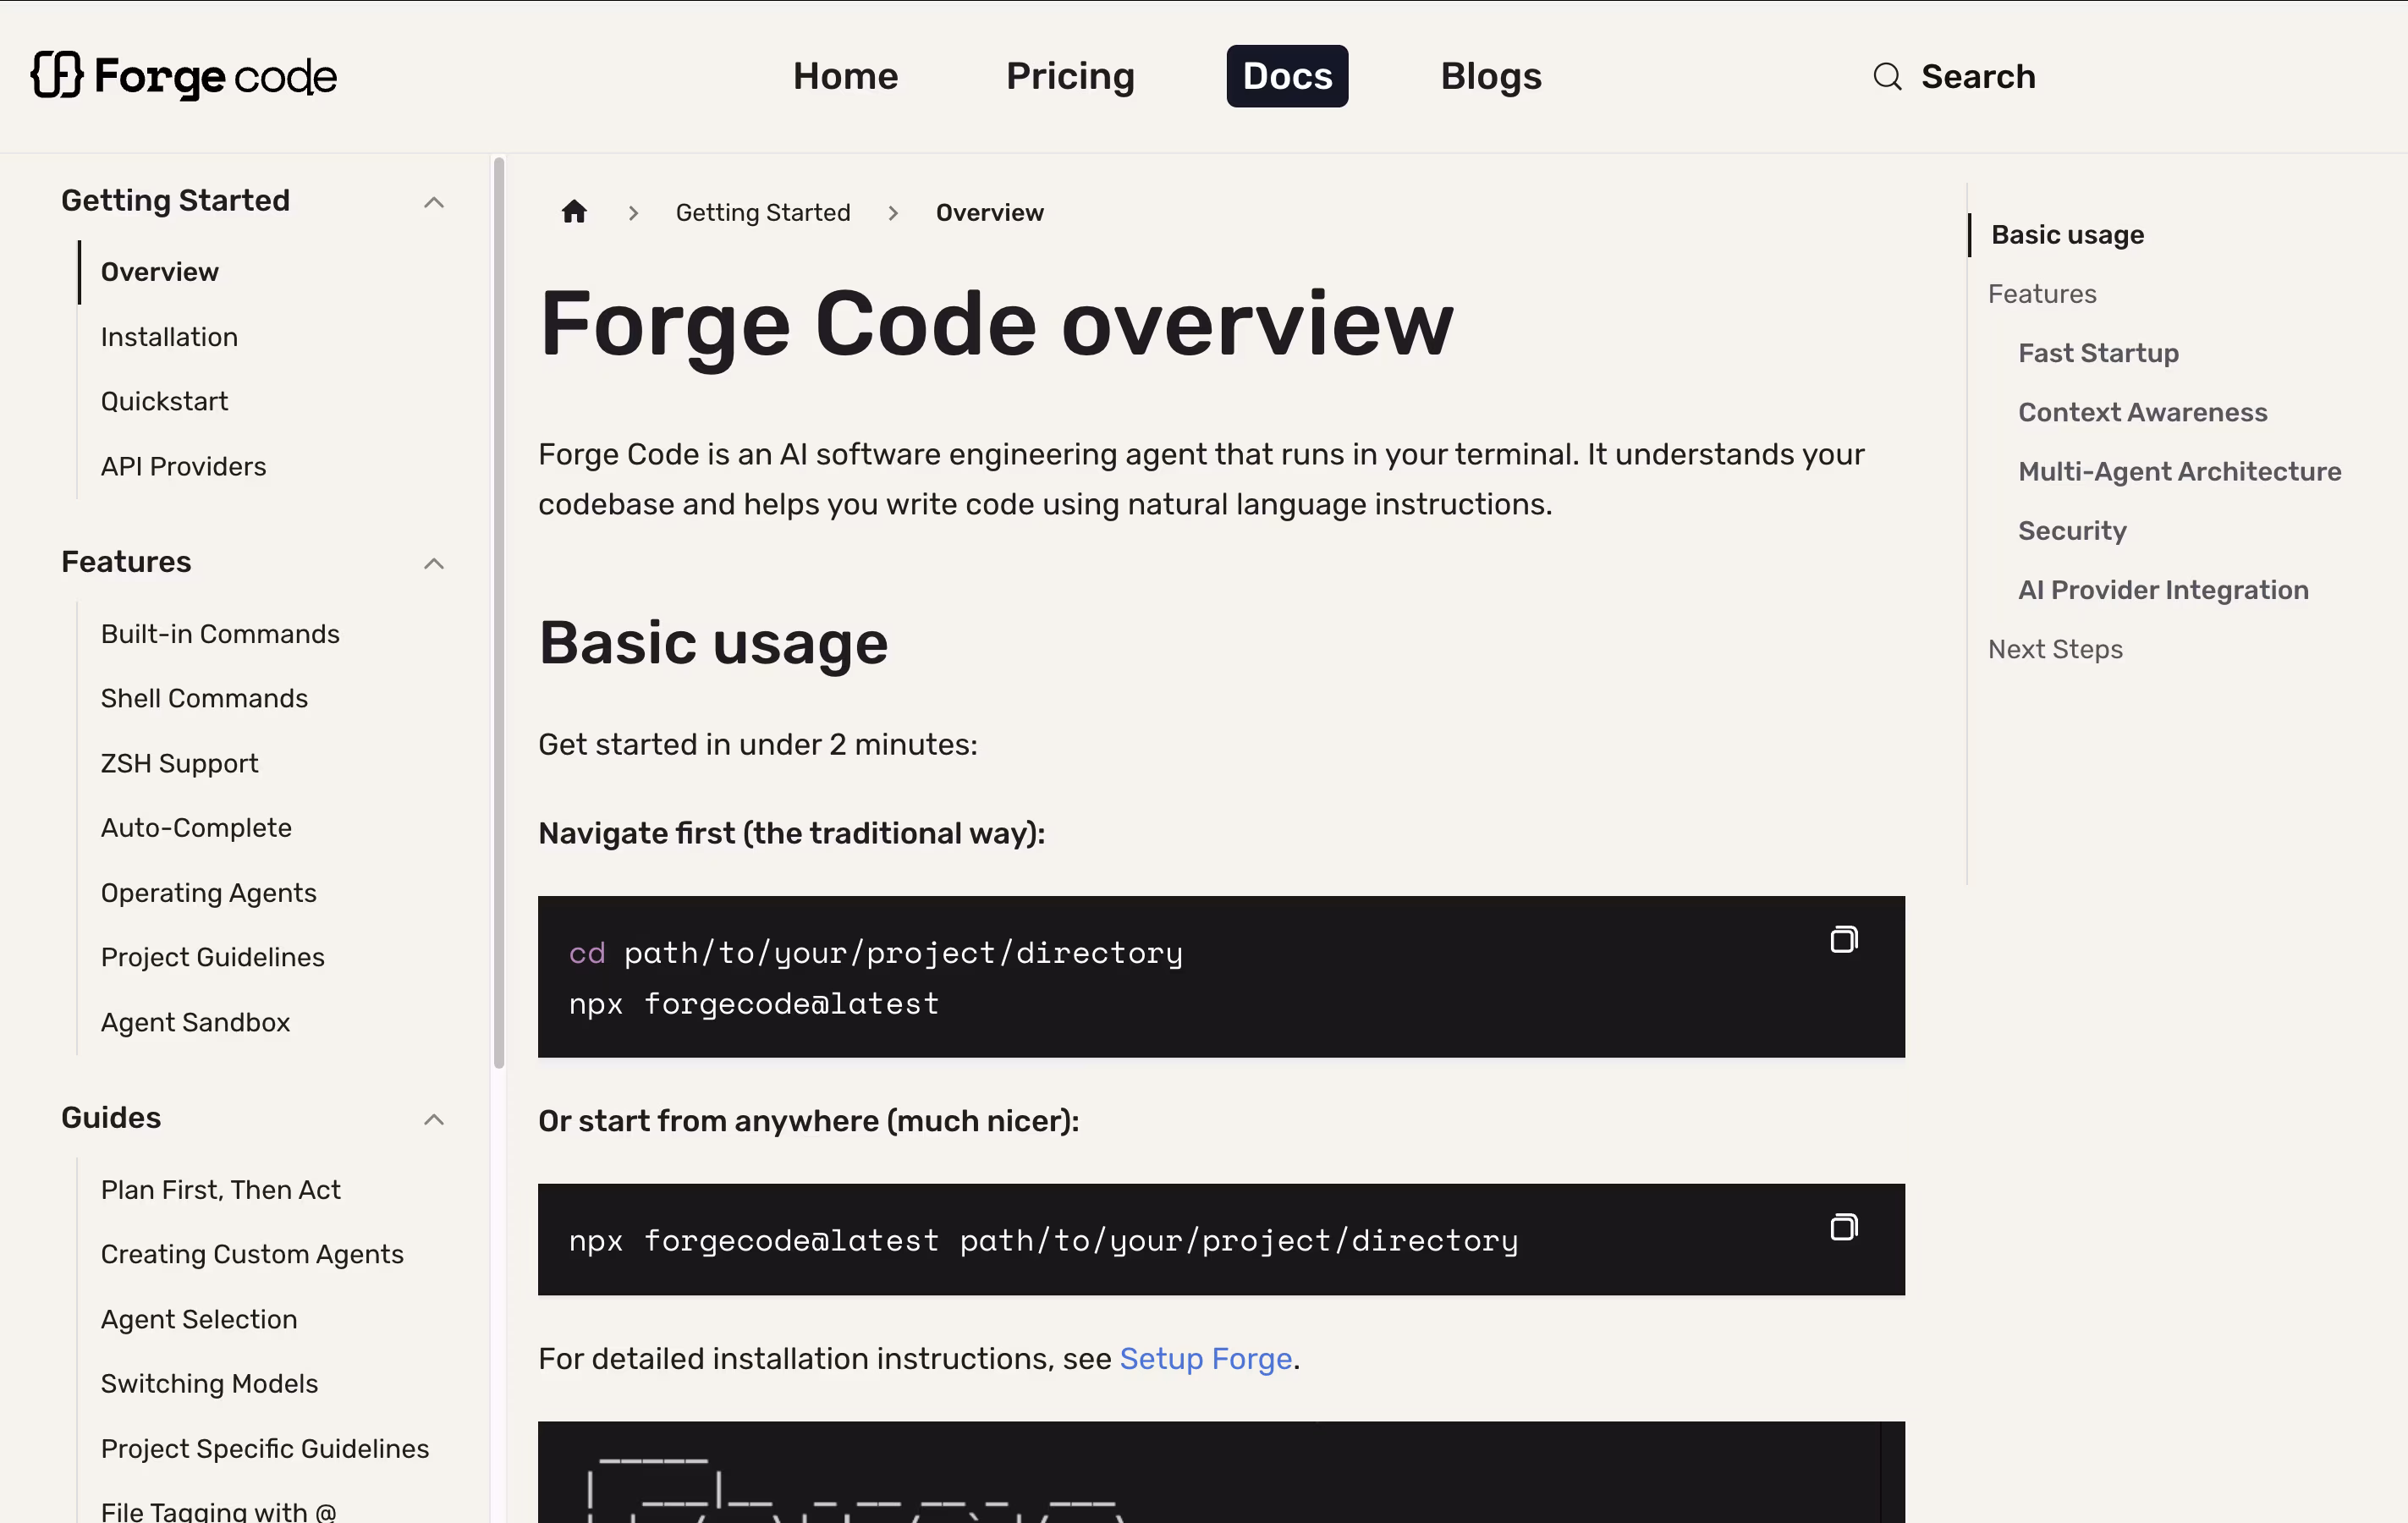Click the home breadcrumb icon
2408x1523 pixels.
[x=574, y=213]
